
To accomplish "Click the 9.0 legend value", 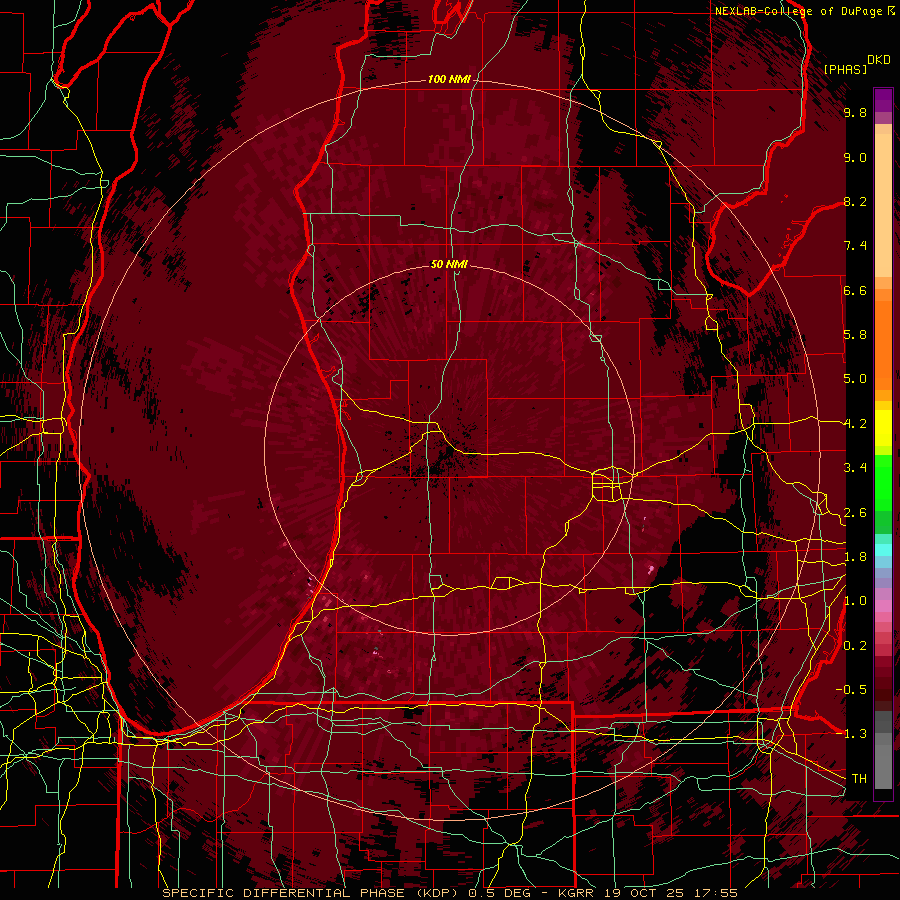I will (x=855, y=157).
